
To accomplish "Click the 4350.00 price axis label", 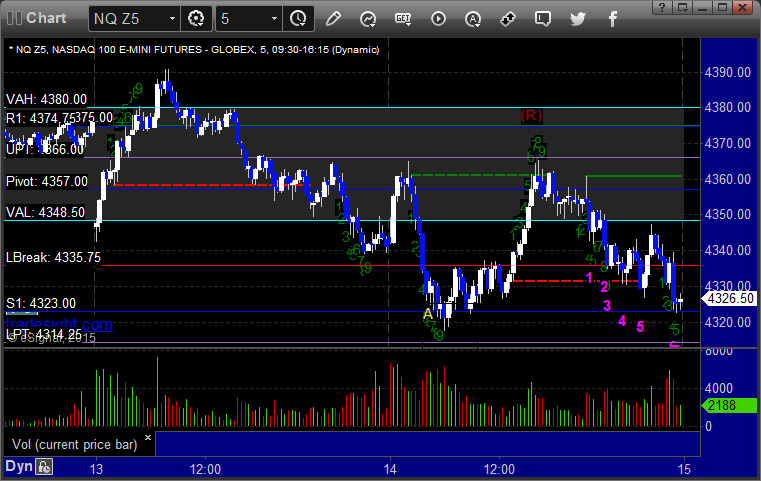I will (728, 214).
